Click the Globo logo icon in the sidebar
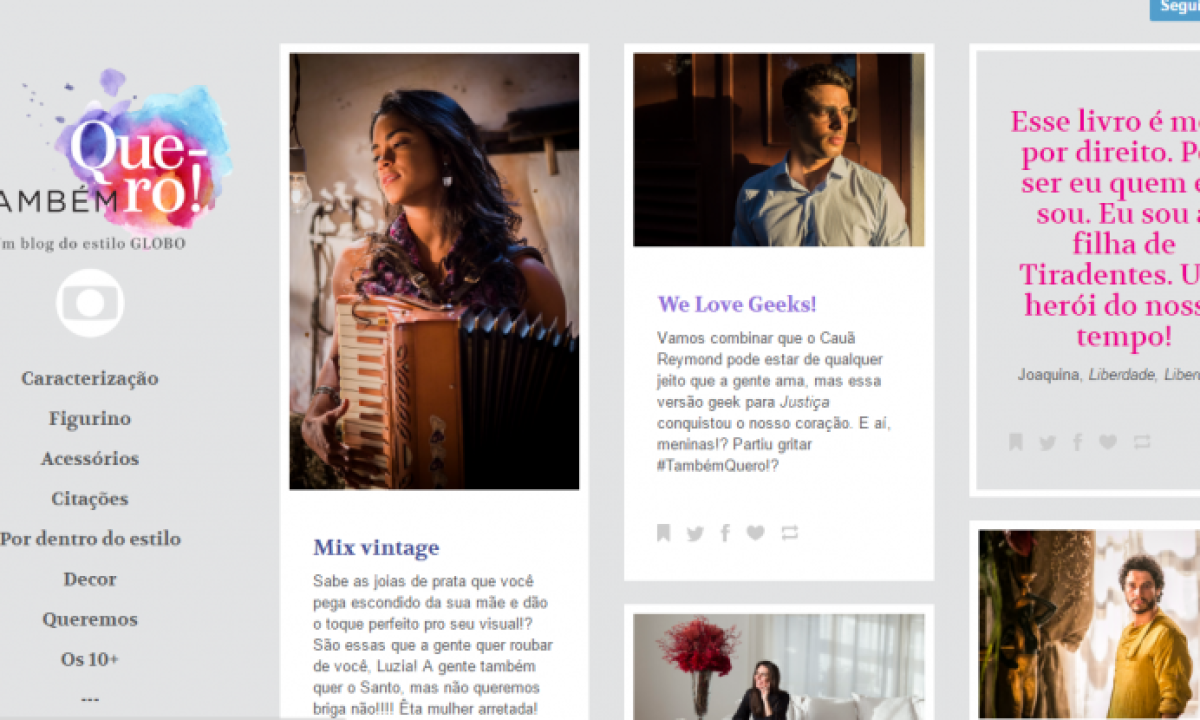Viewport: 1200px width, 720px height. [x=90, y=303]
